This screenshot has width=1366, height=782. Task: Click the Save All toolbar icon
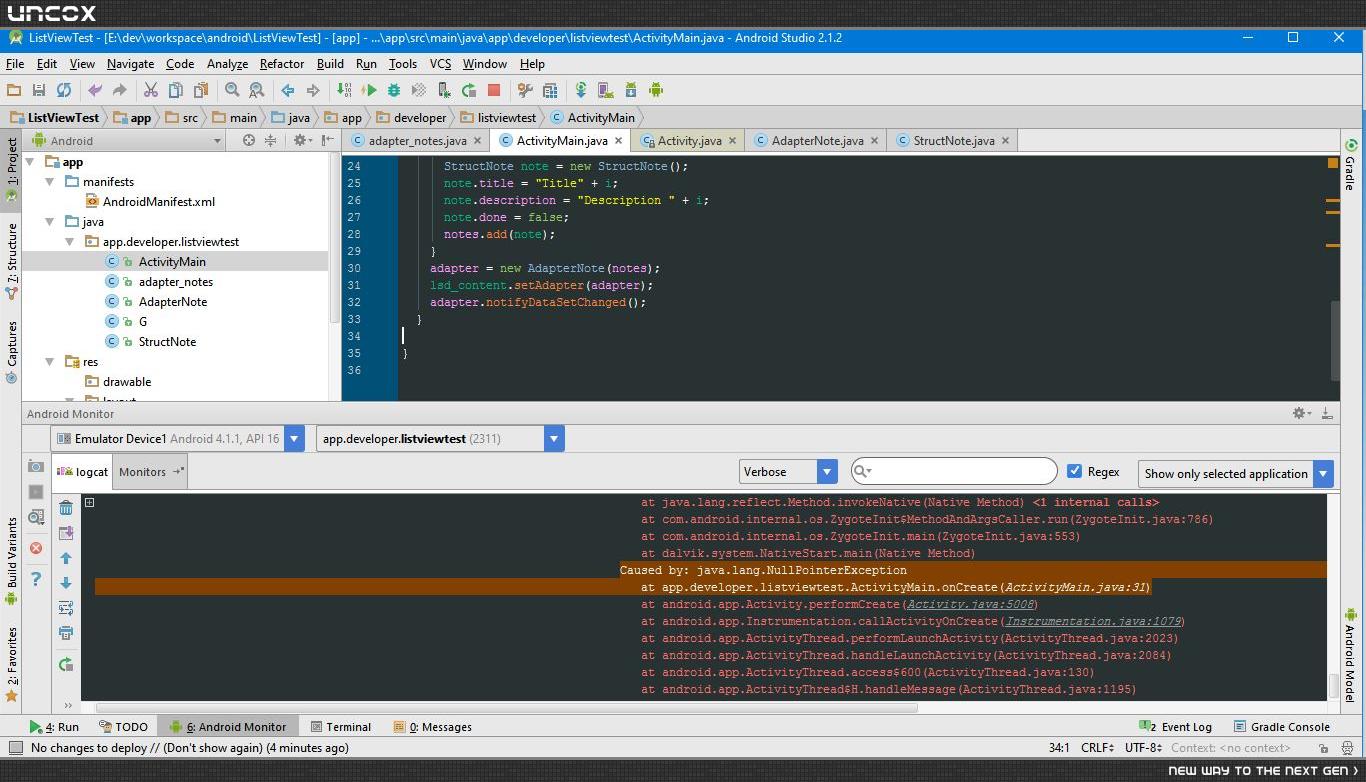tap(39, 90)
